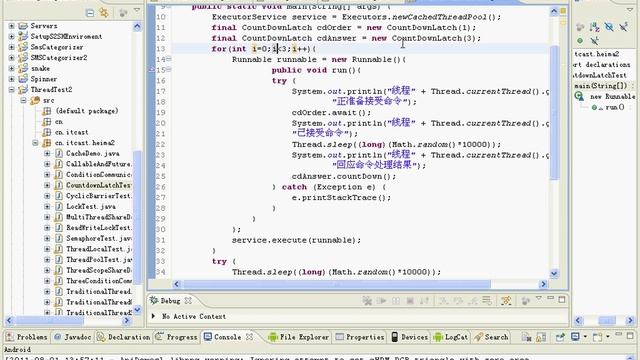This screenshot has width=640, height=360.
Task: Collapse all in Package Explorer
Action: 90,13
